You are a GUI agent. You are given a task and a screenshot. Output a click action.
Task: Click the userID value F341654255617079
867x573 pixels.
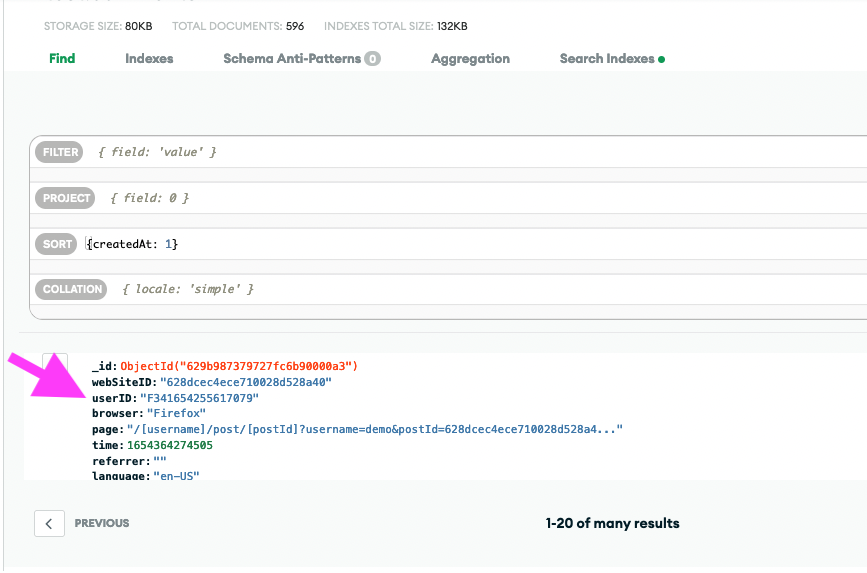coord(200,398)
